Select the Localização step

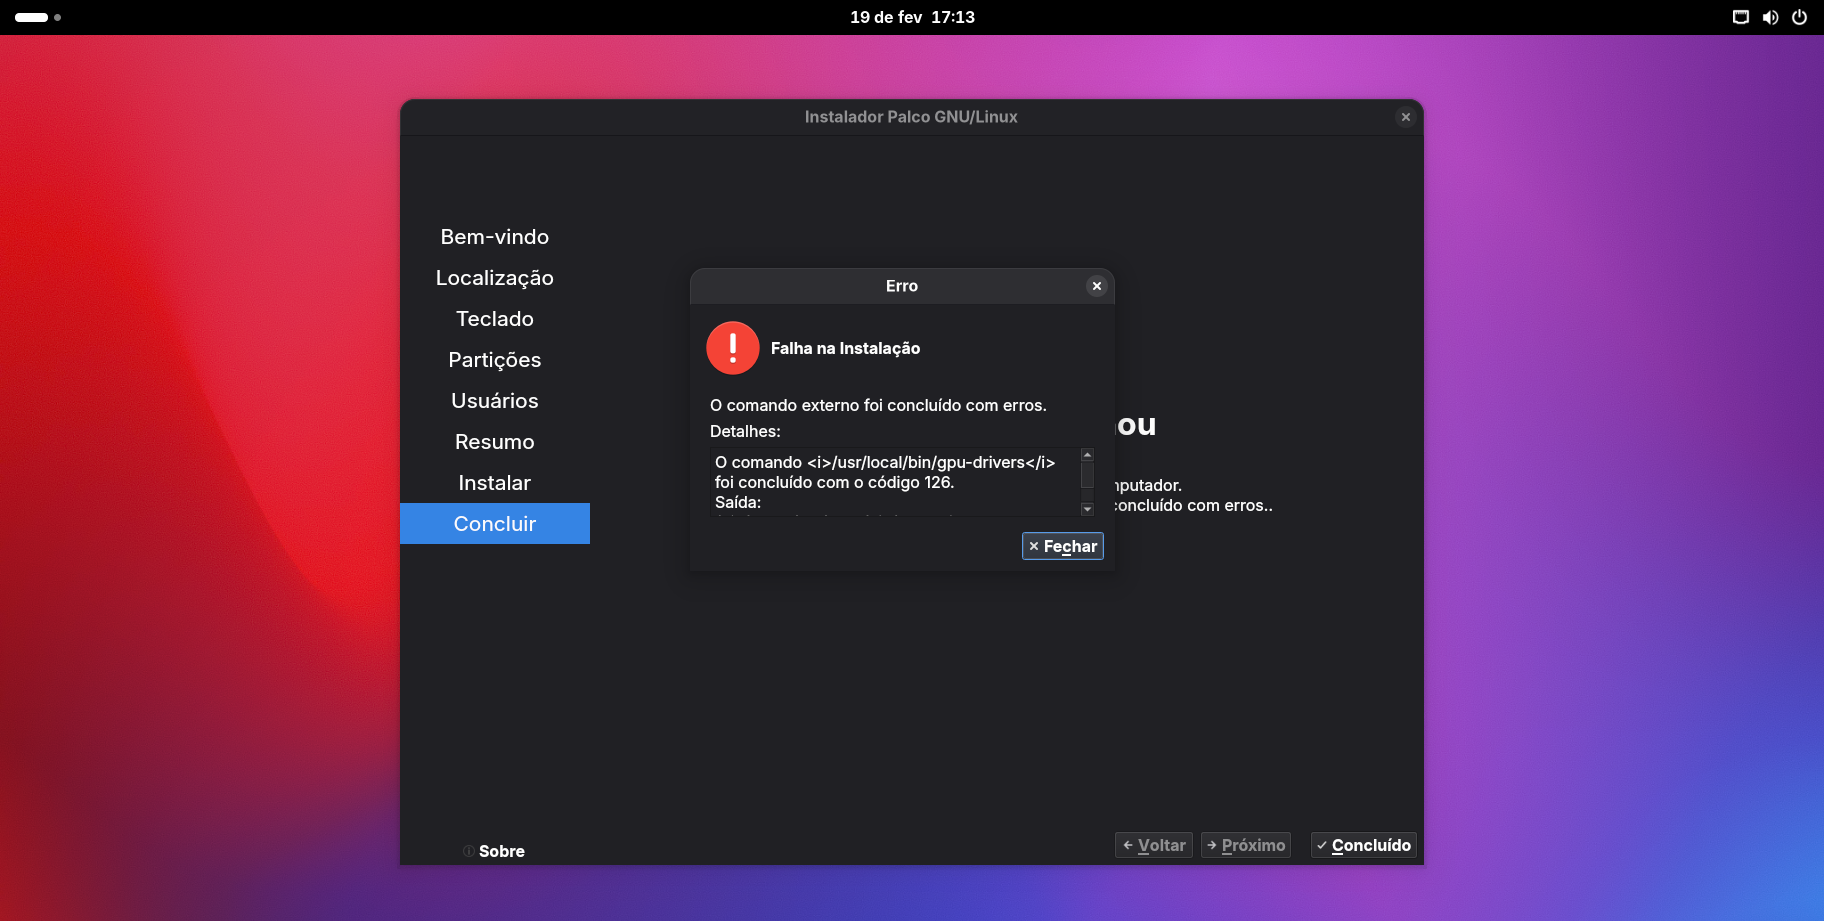(494, 278)
